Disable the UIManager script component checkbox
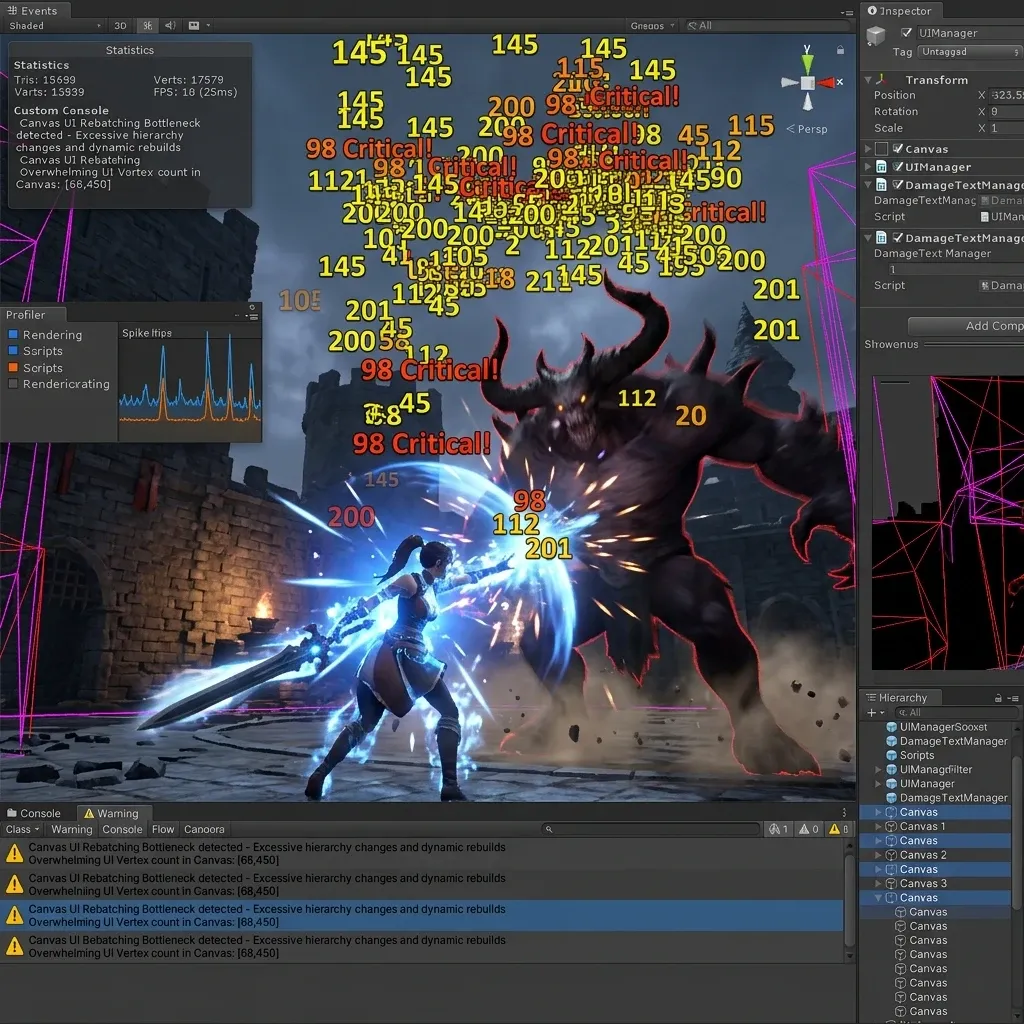This screenshot has width=1024, height=1024. point(898,167)
